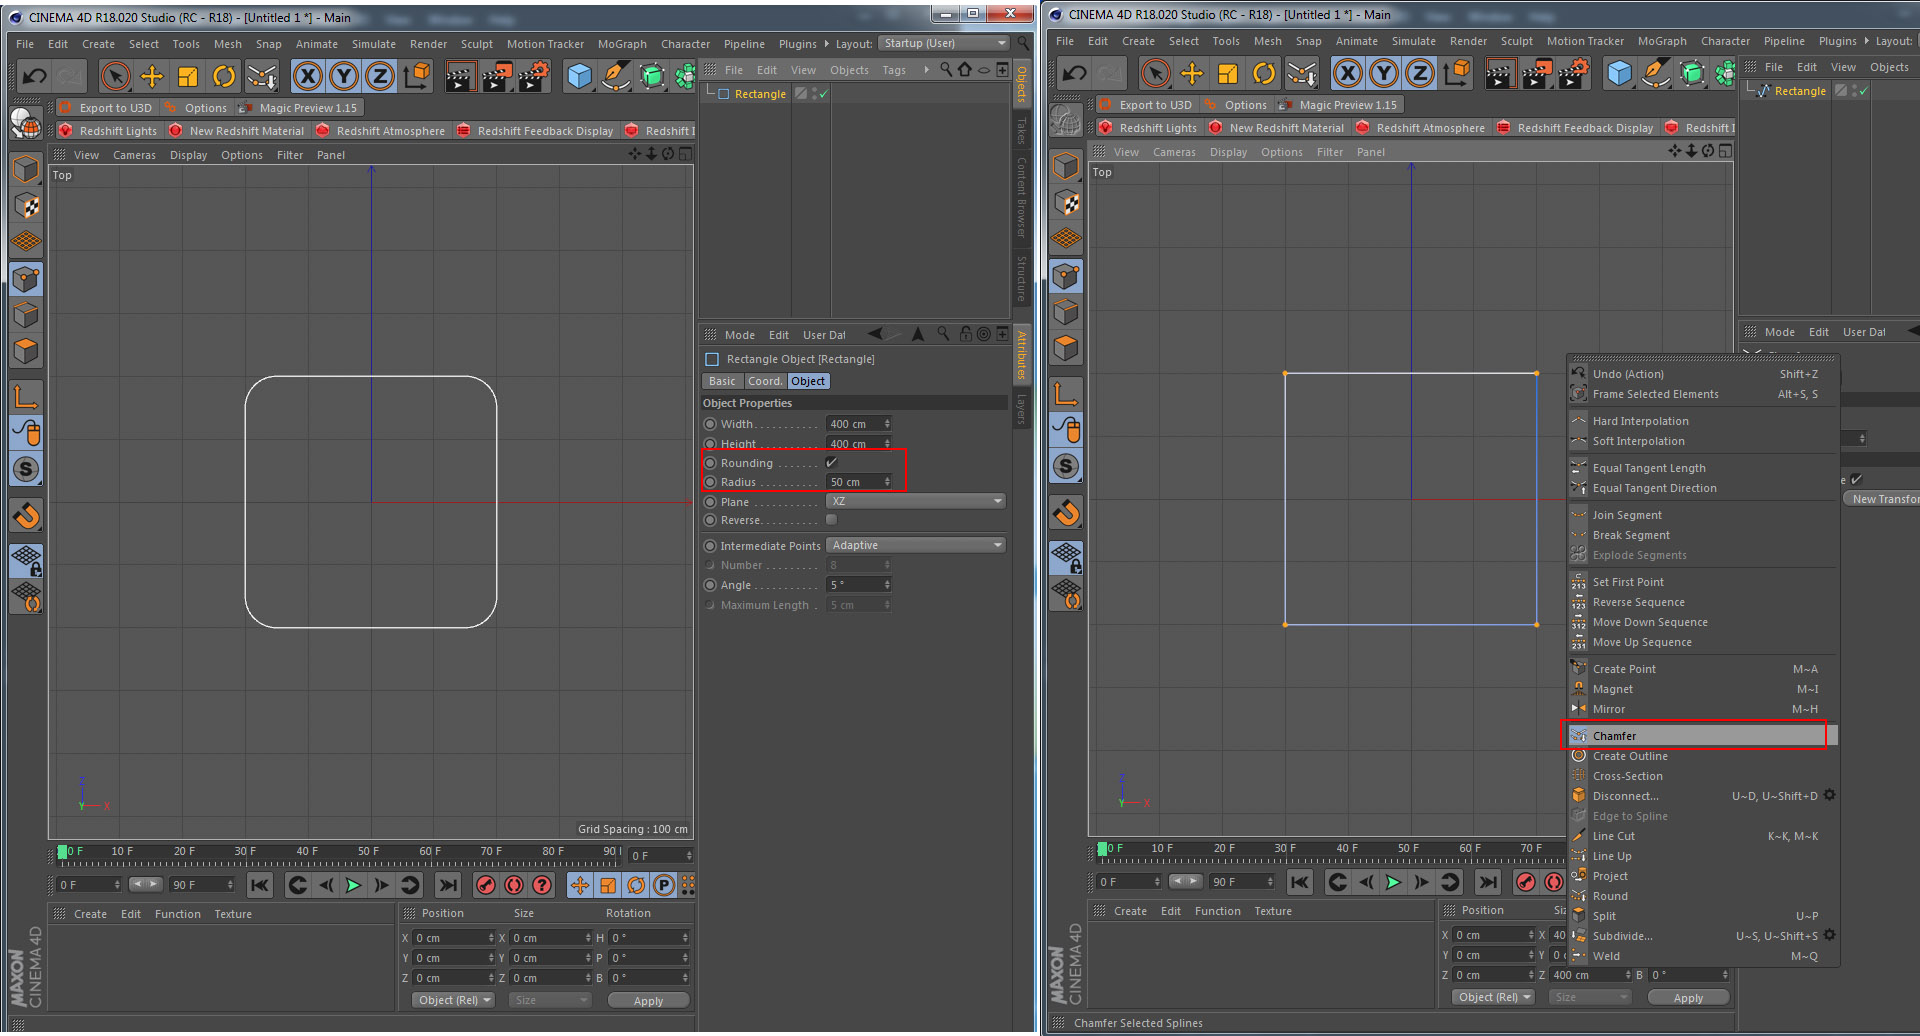Select the Live Selection tool in left window

pyautogui.click(x=116, y=76)
